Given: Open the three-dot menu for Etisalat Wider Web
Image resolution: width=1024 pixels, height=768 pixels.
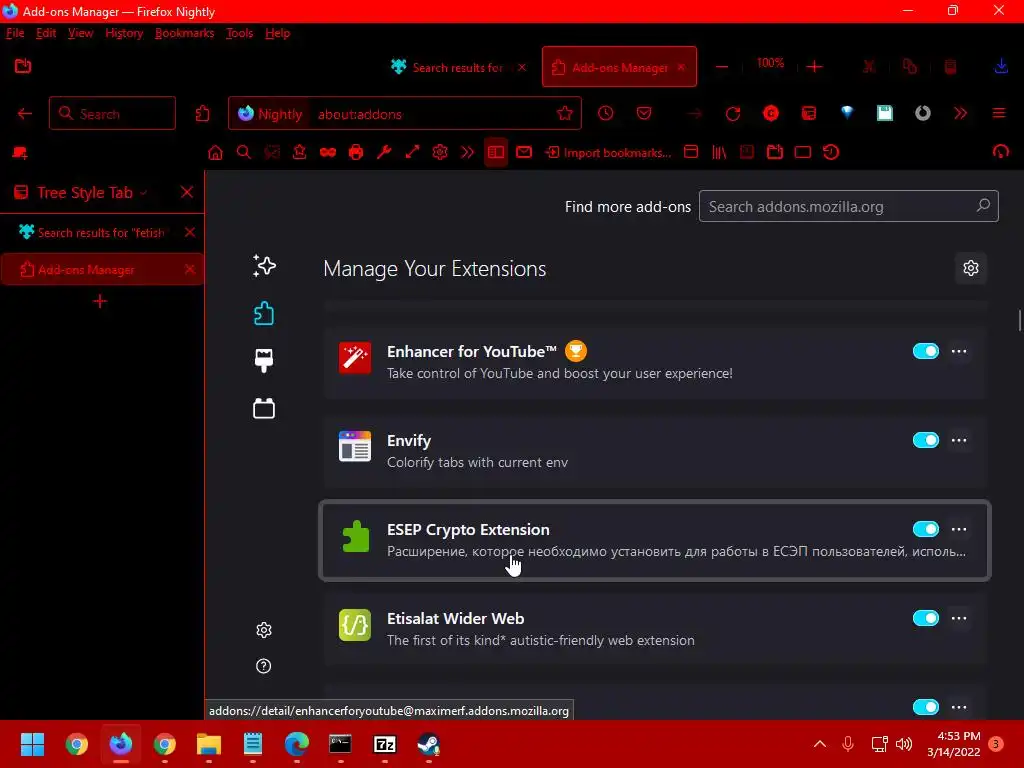Looking at the screenshot, I should click(x=959, y=618).
